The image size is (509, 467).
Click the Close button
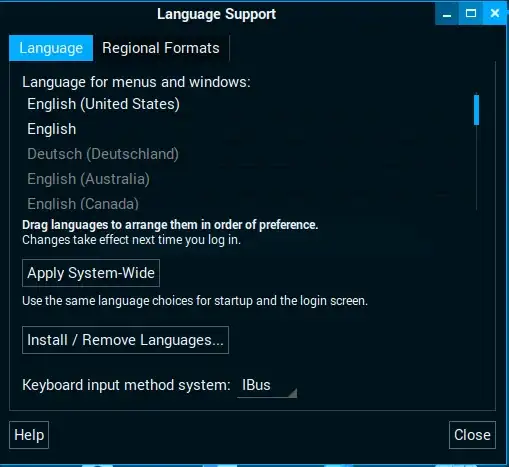pyautogui.click(x=472, y=435)
